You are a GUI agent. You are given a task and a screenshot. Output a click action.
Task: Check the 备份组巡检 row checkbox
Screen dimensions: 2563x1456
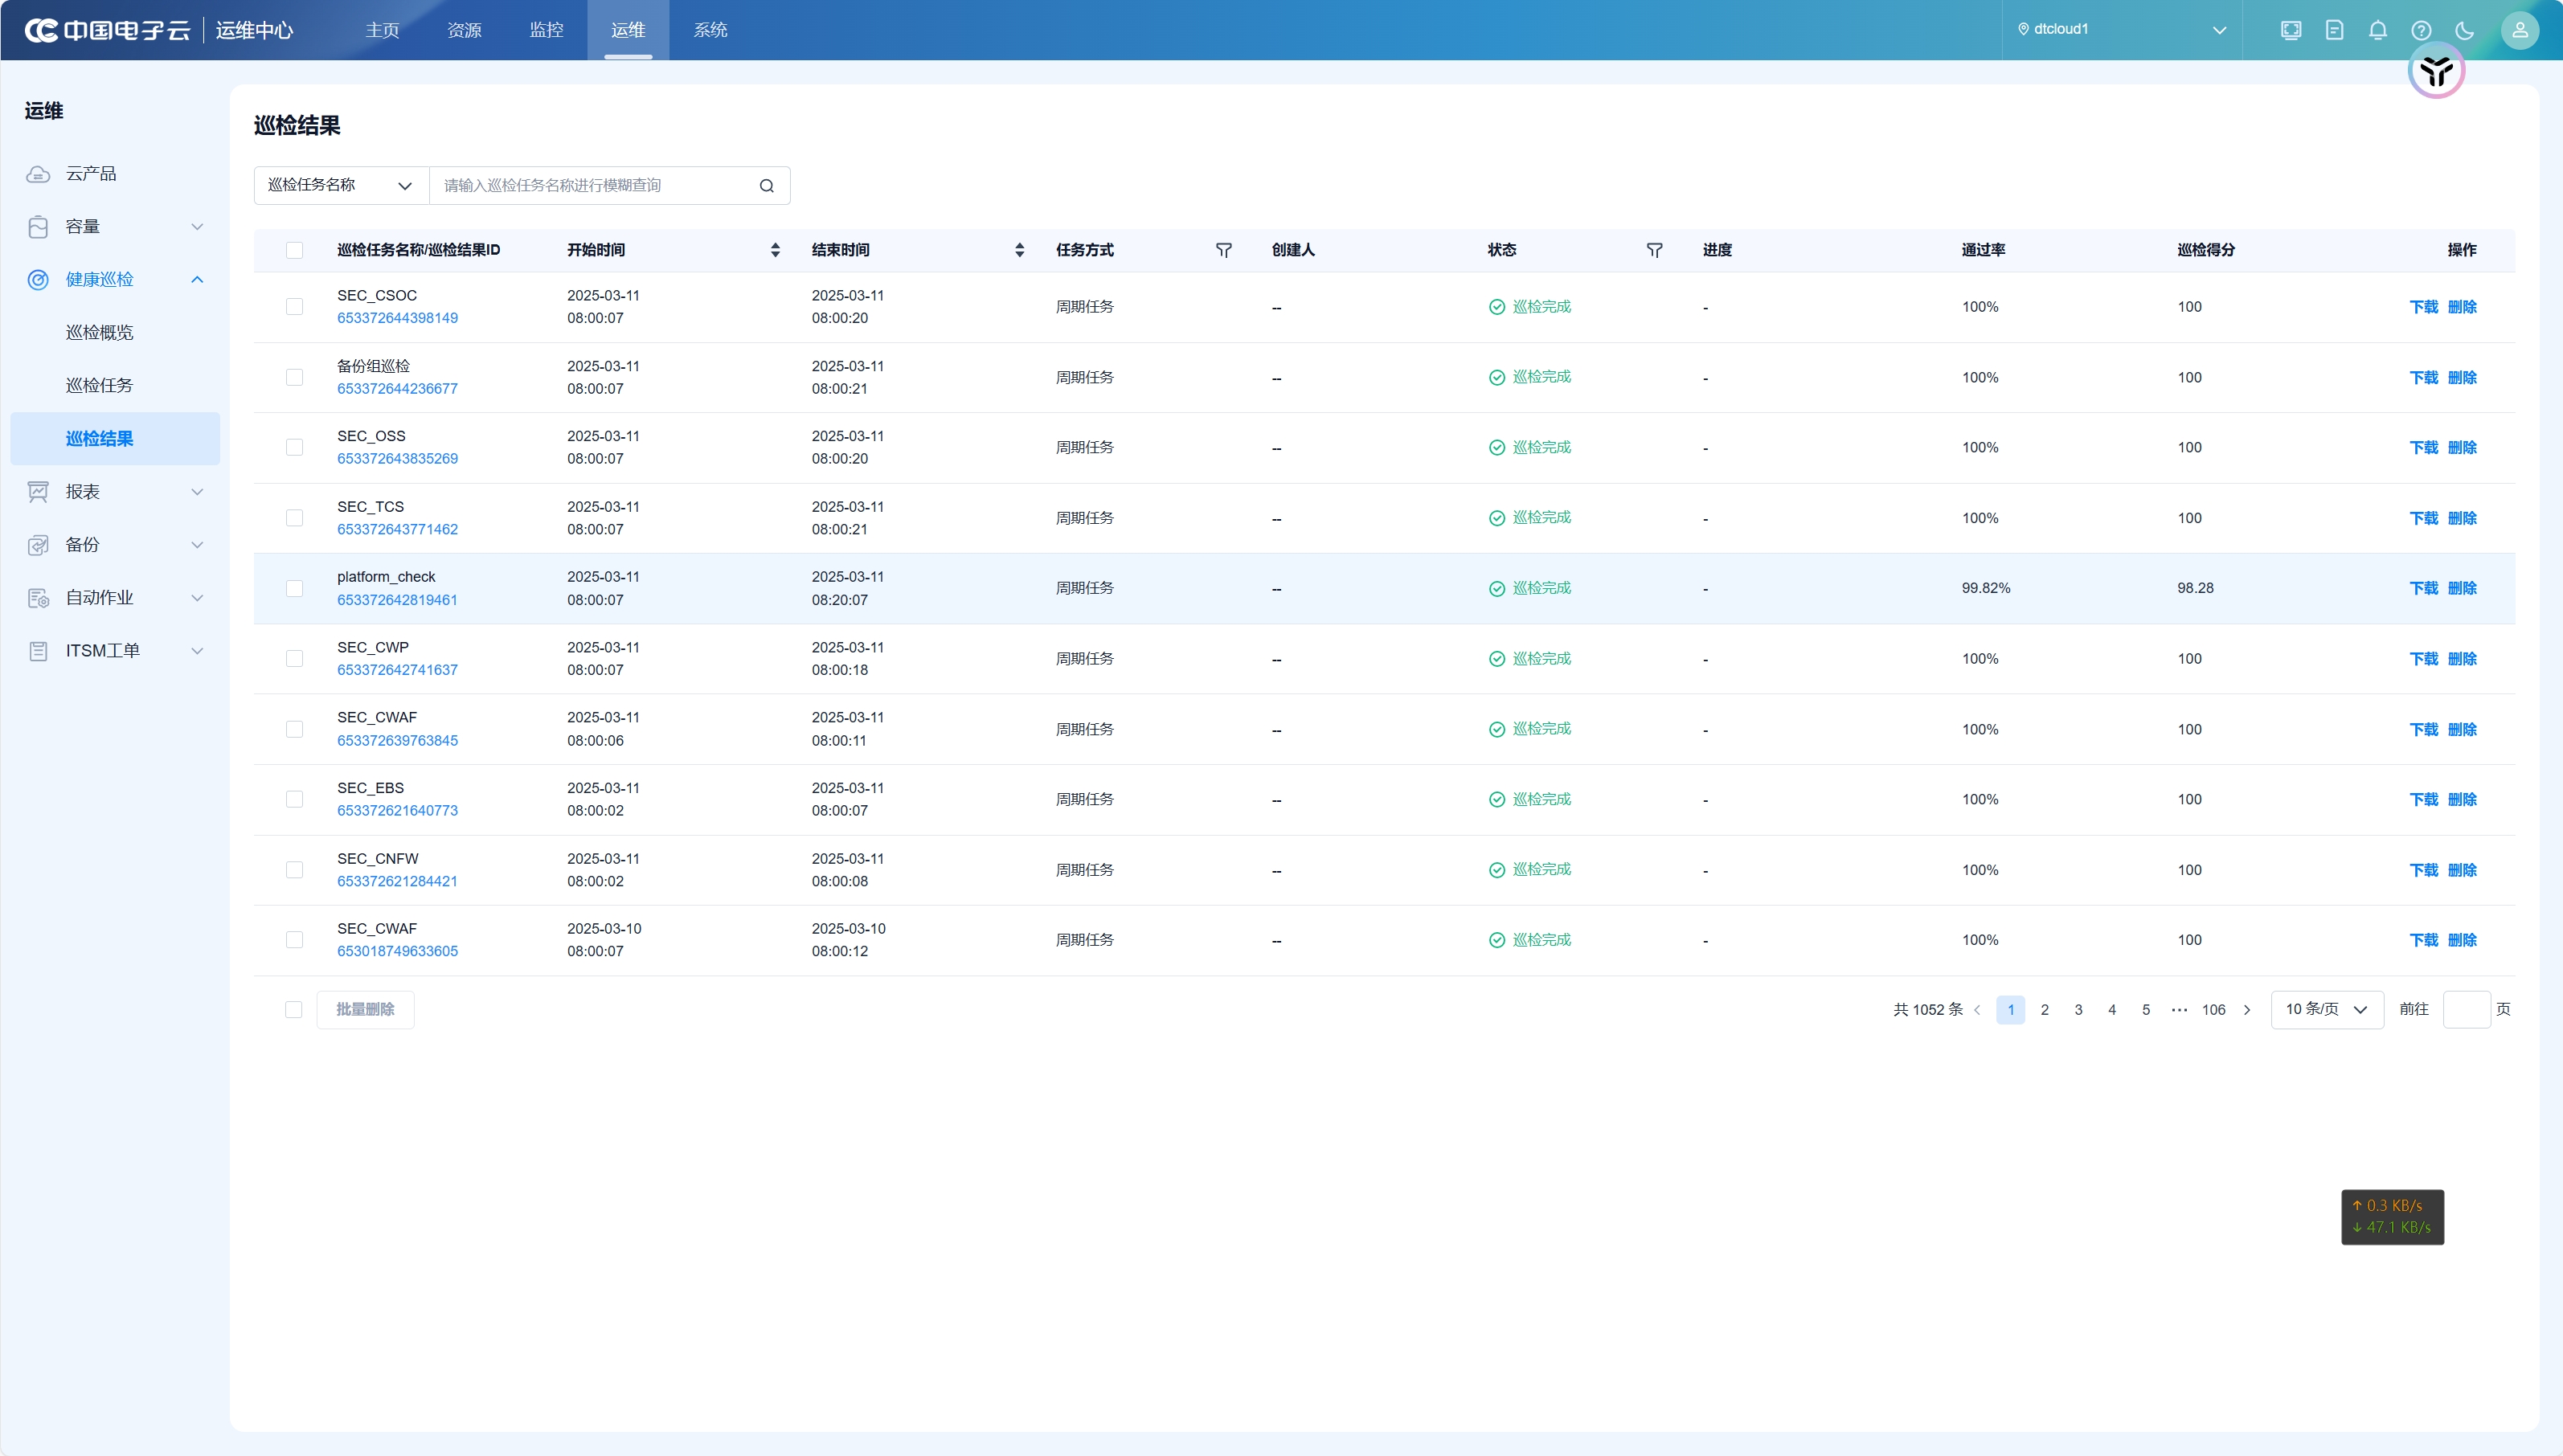(294, 377)
